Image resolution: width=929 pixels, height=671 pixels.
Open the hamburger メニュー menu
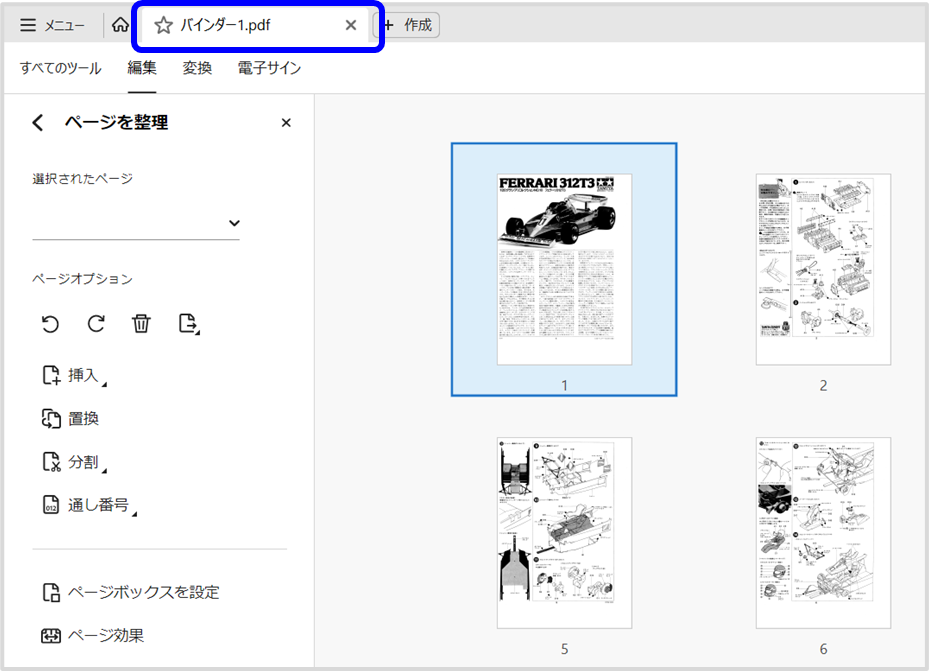click(52, 25)
